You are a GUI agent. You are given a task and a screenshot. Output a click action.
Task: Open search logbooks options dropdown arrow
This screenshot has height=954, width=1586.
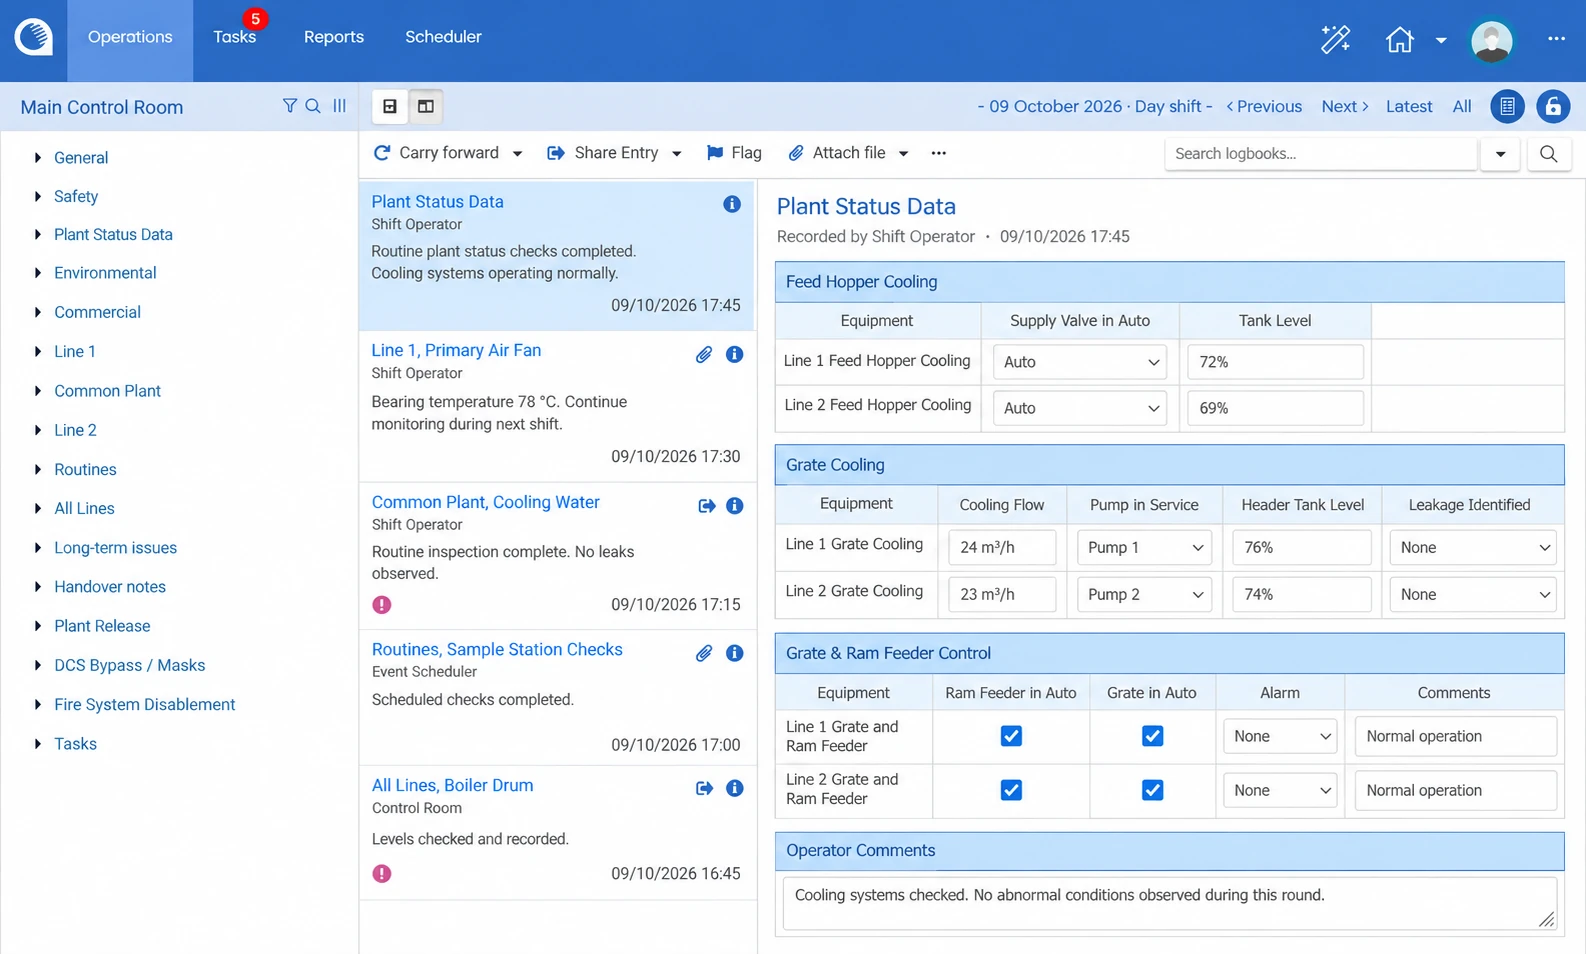click(1500, 154)
